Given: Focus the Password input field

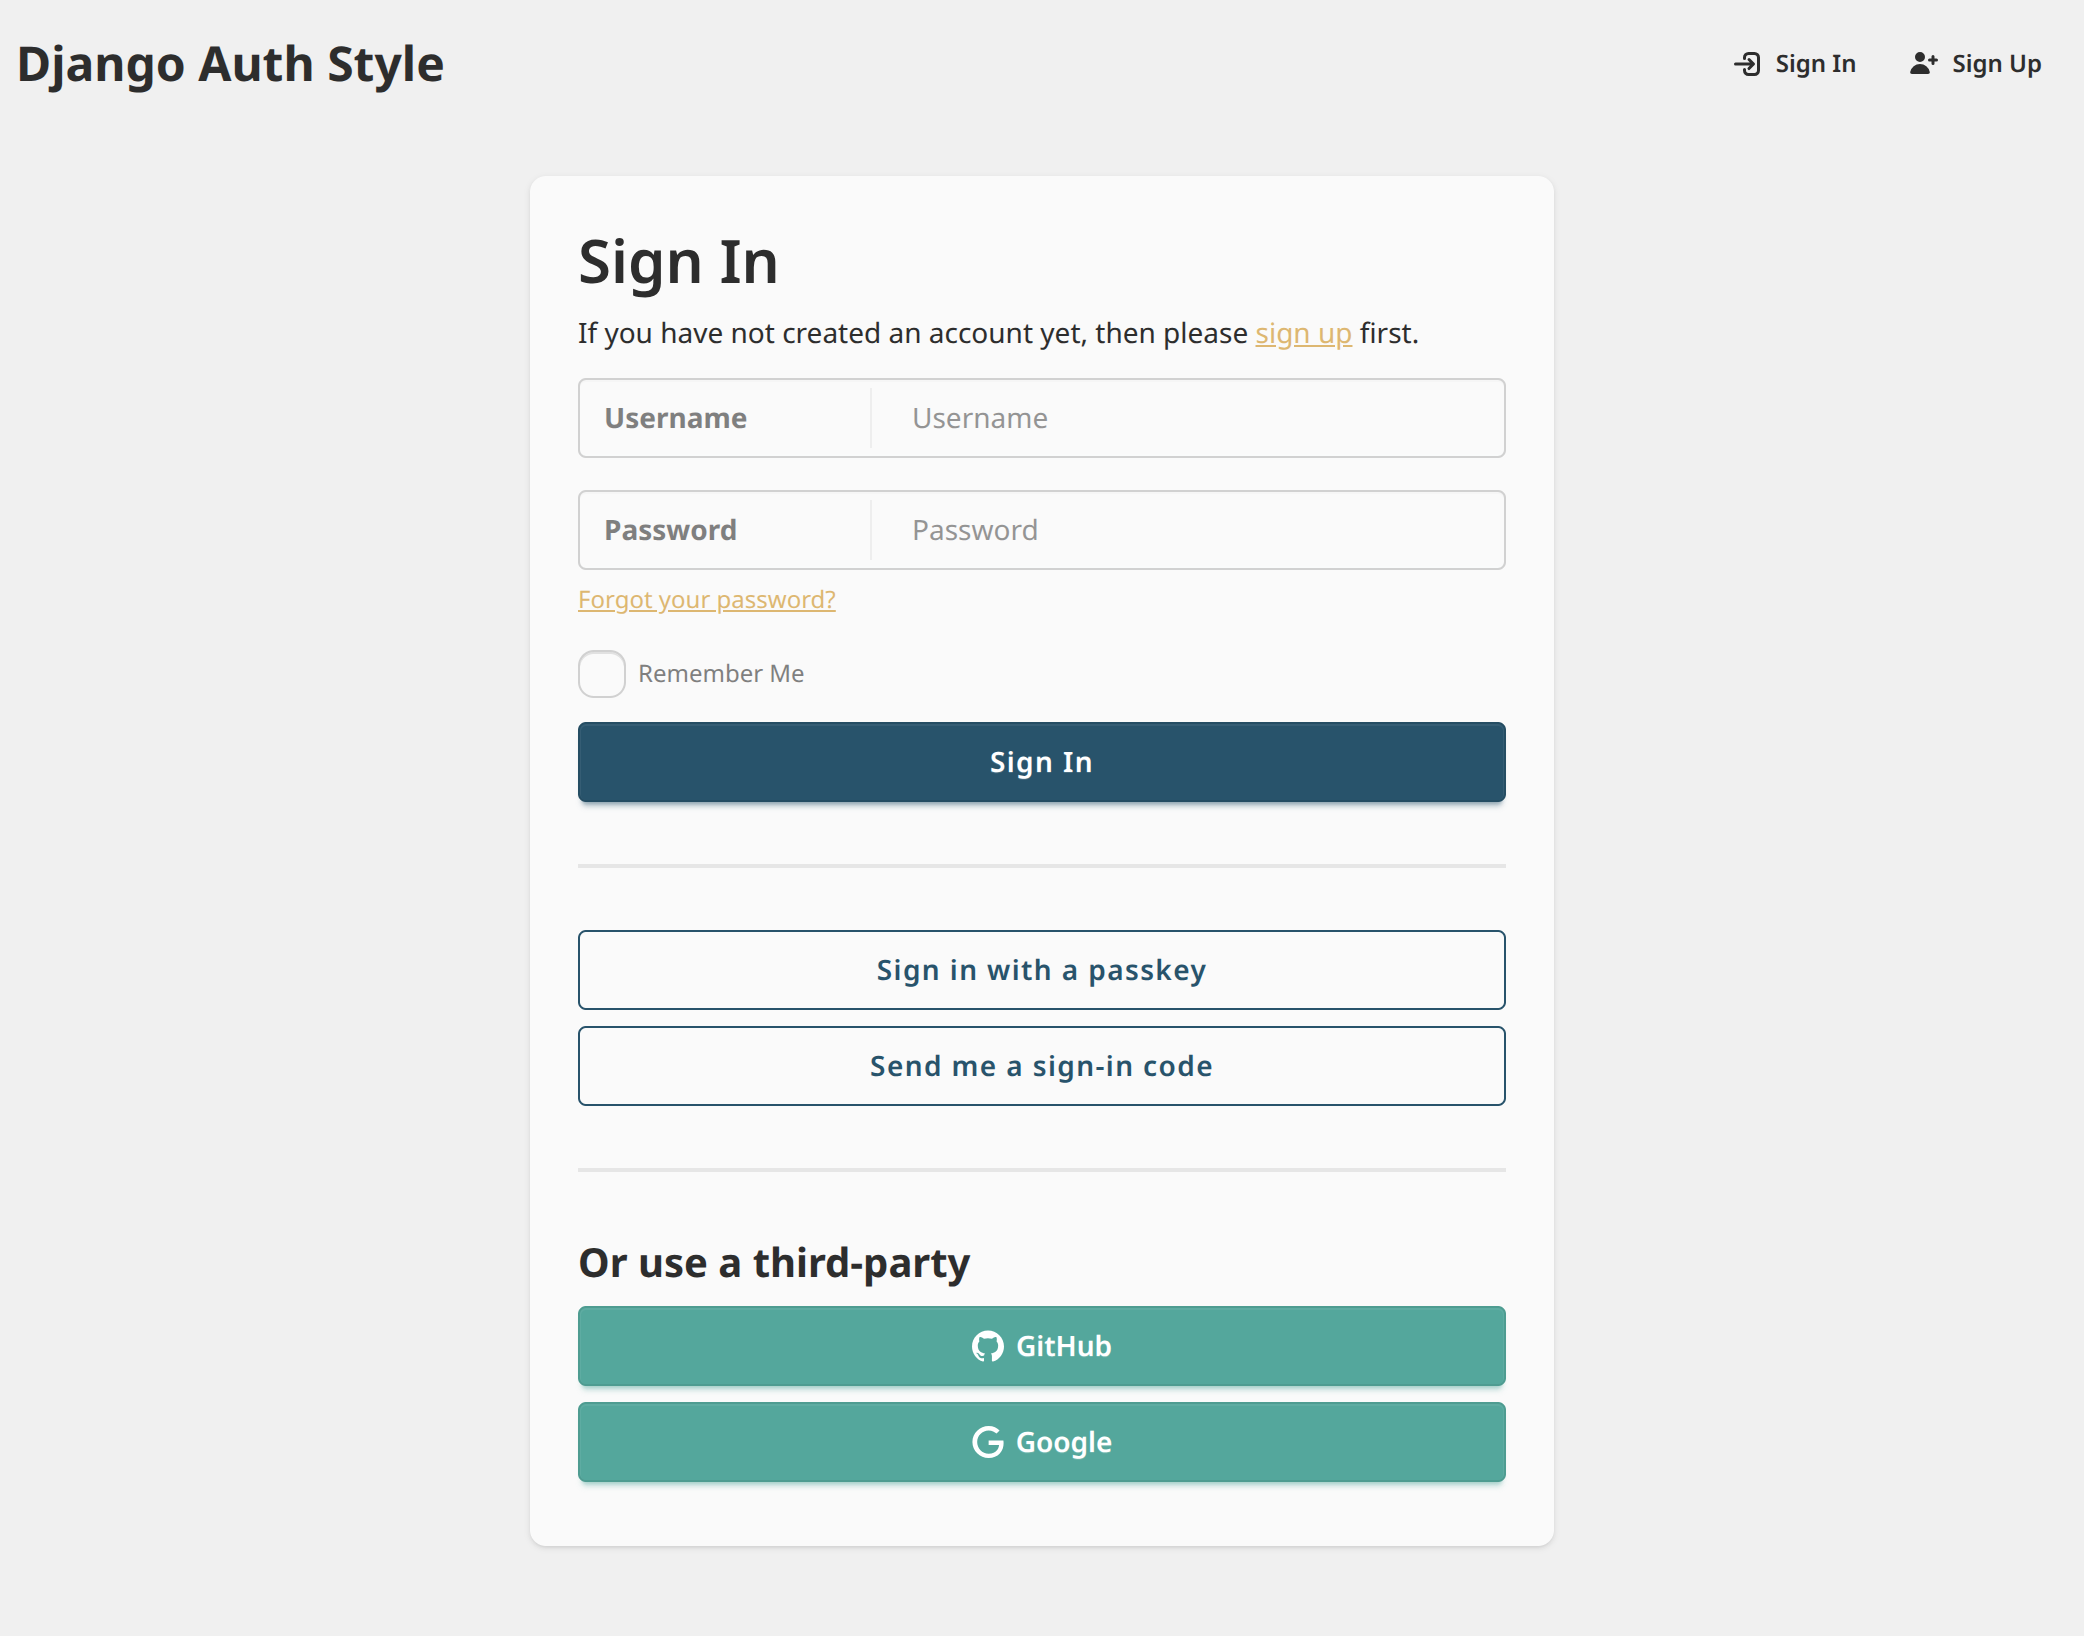Looking at the screenshot, I should [1186, 530].
